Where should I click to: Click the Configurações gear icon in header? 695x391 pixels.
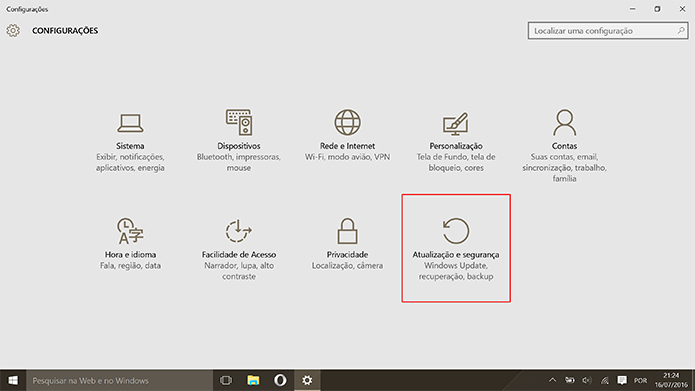(x=13, y=31)
